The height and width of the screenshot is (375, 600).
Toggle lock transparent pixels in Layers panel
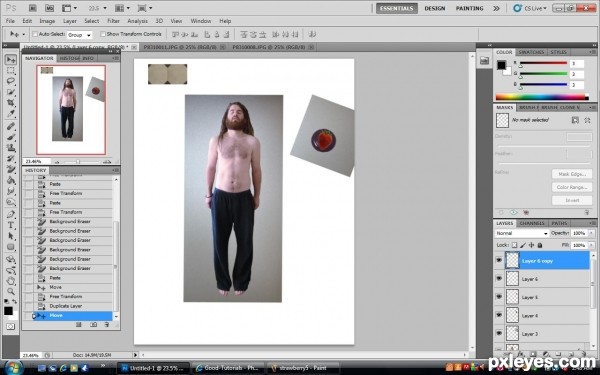[x=514, y=245]
